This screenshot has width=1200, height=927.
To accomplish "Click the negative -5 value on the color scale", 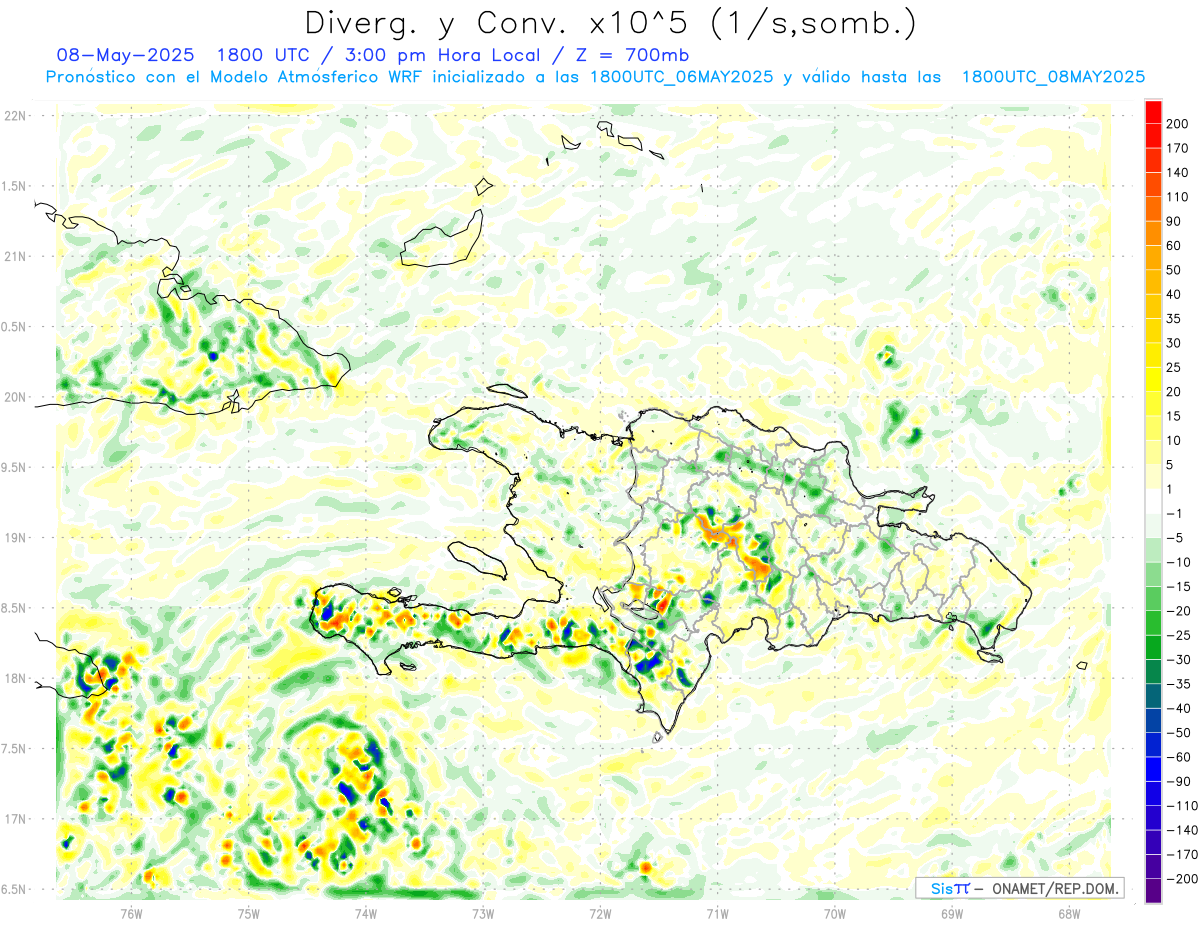I will click(x=1174, y=538).
